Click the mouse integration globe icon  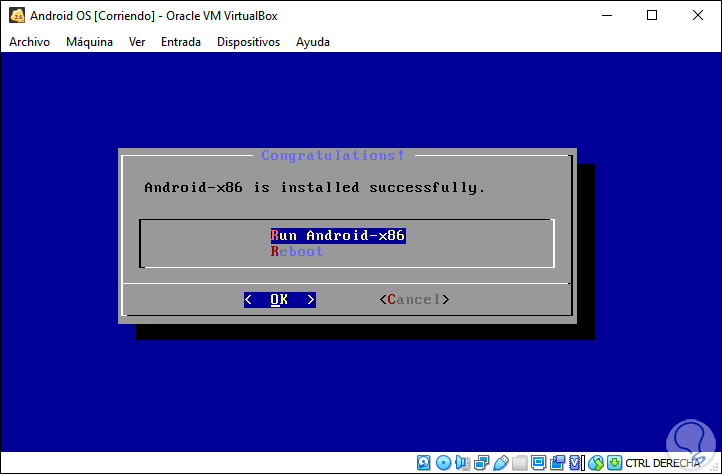coord(596,462)
